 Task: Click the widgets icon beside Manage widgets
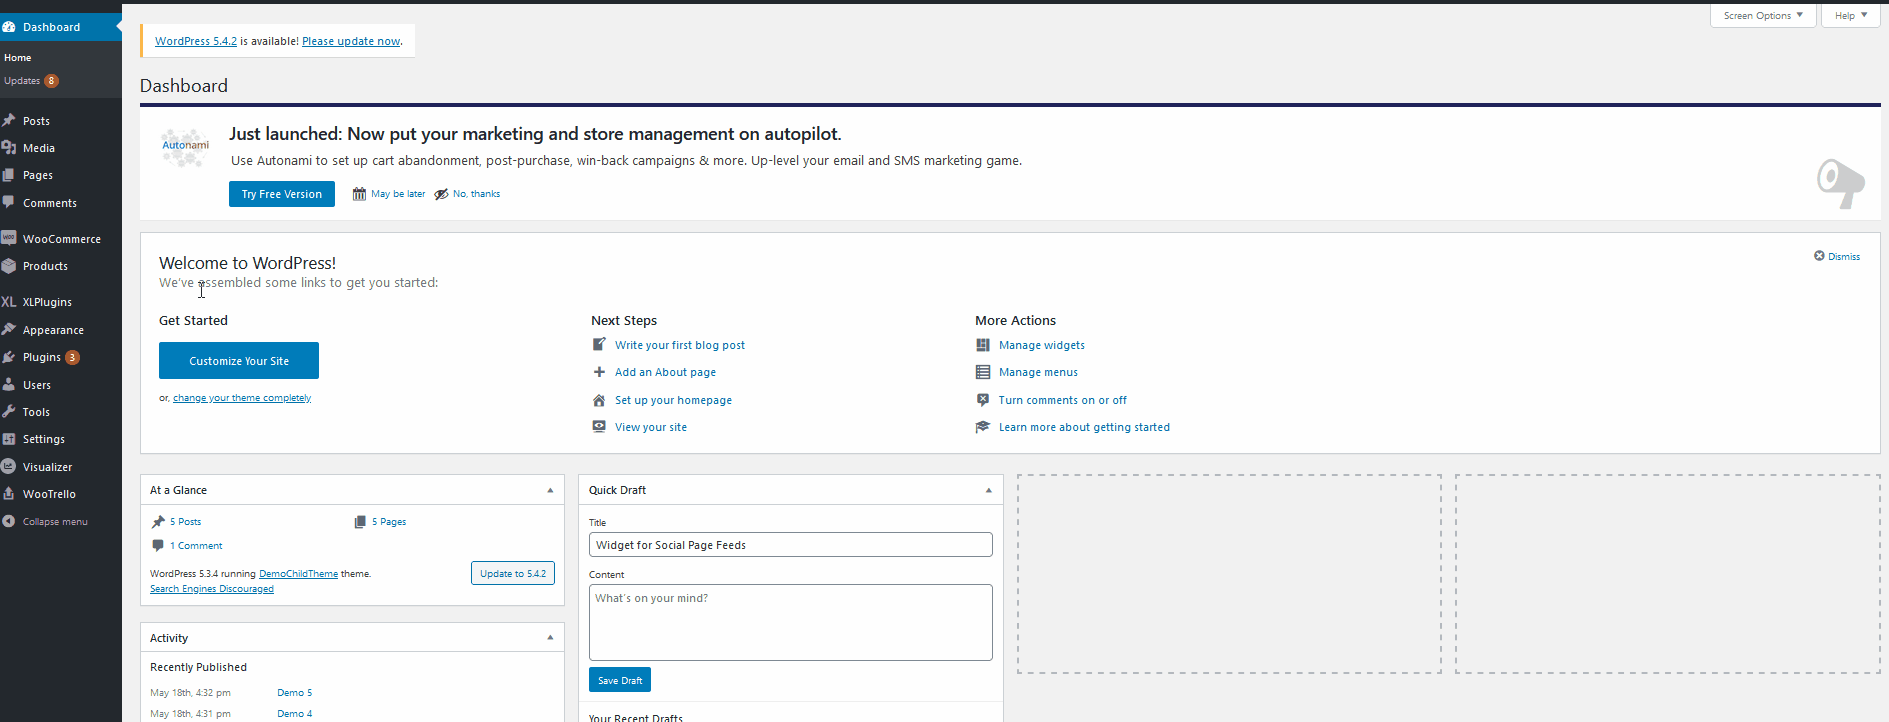point(983,345)
